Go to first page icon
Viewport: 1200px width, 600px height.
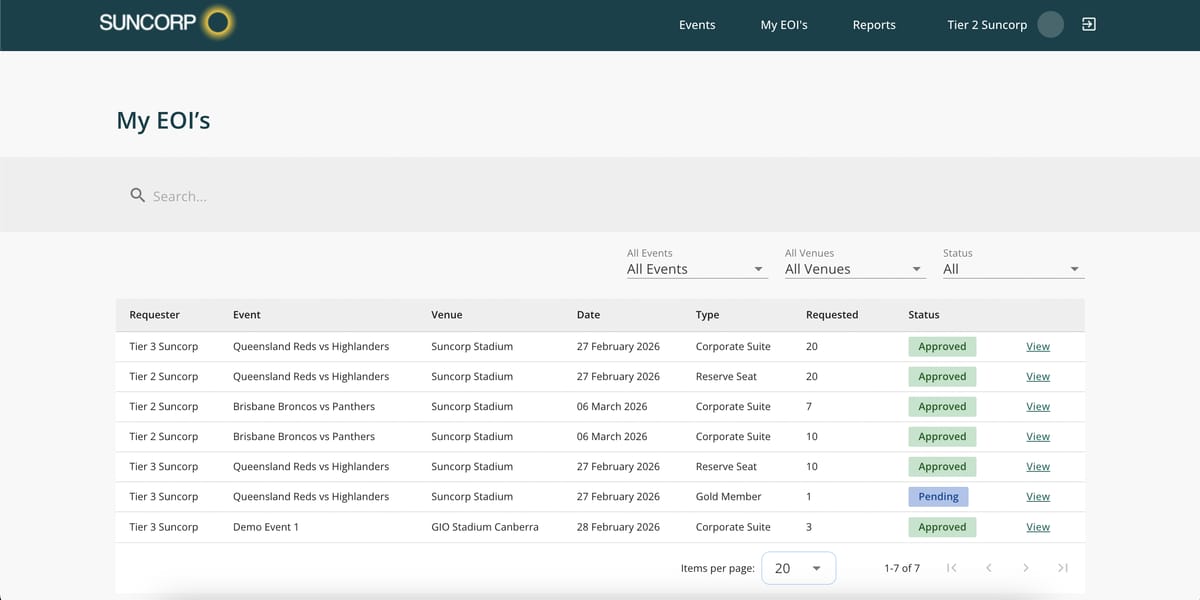951,568
